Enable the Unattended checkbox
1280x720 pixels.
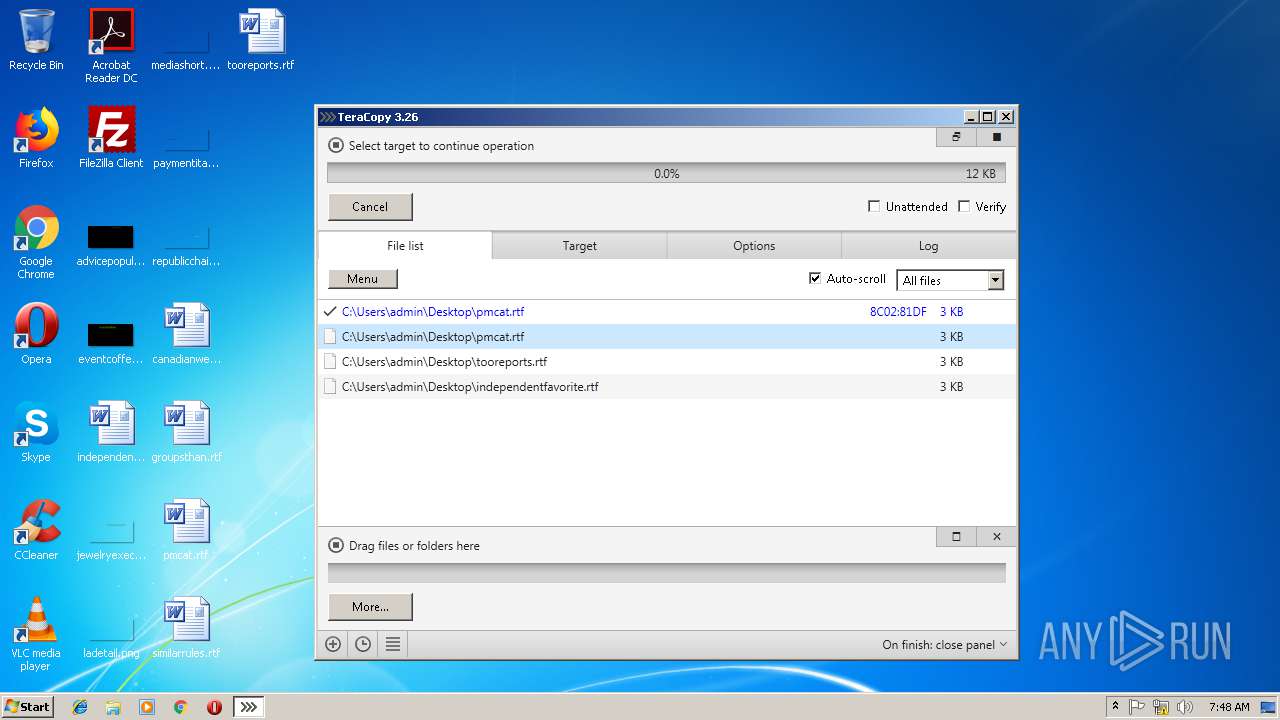[874, 207]
